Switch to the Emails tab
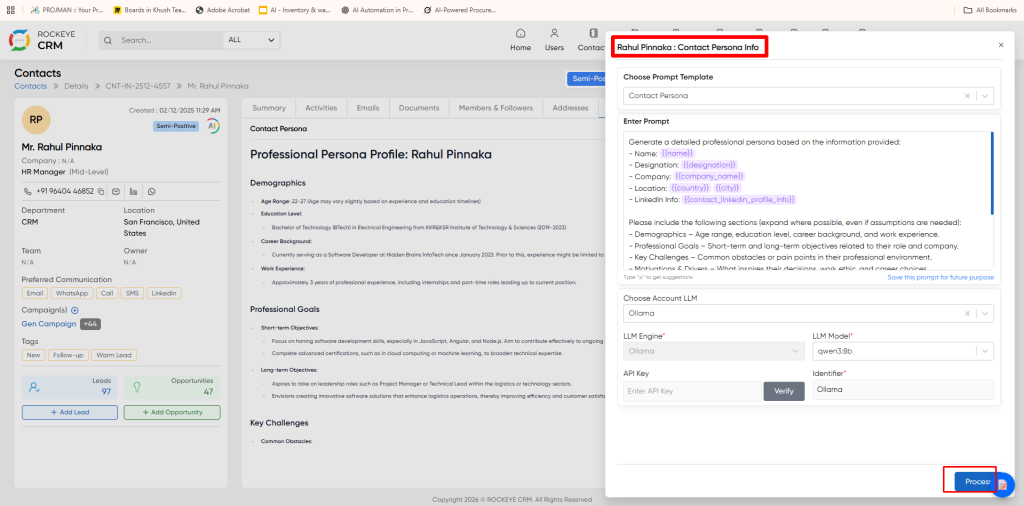The width and height of the screenshot is (1024, 506). [368, 108]
